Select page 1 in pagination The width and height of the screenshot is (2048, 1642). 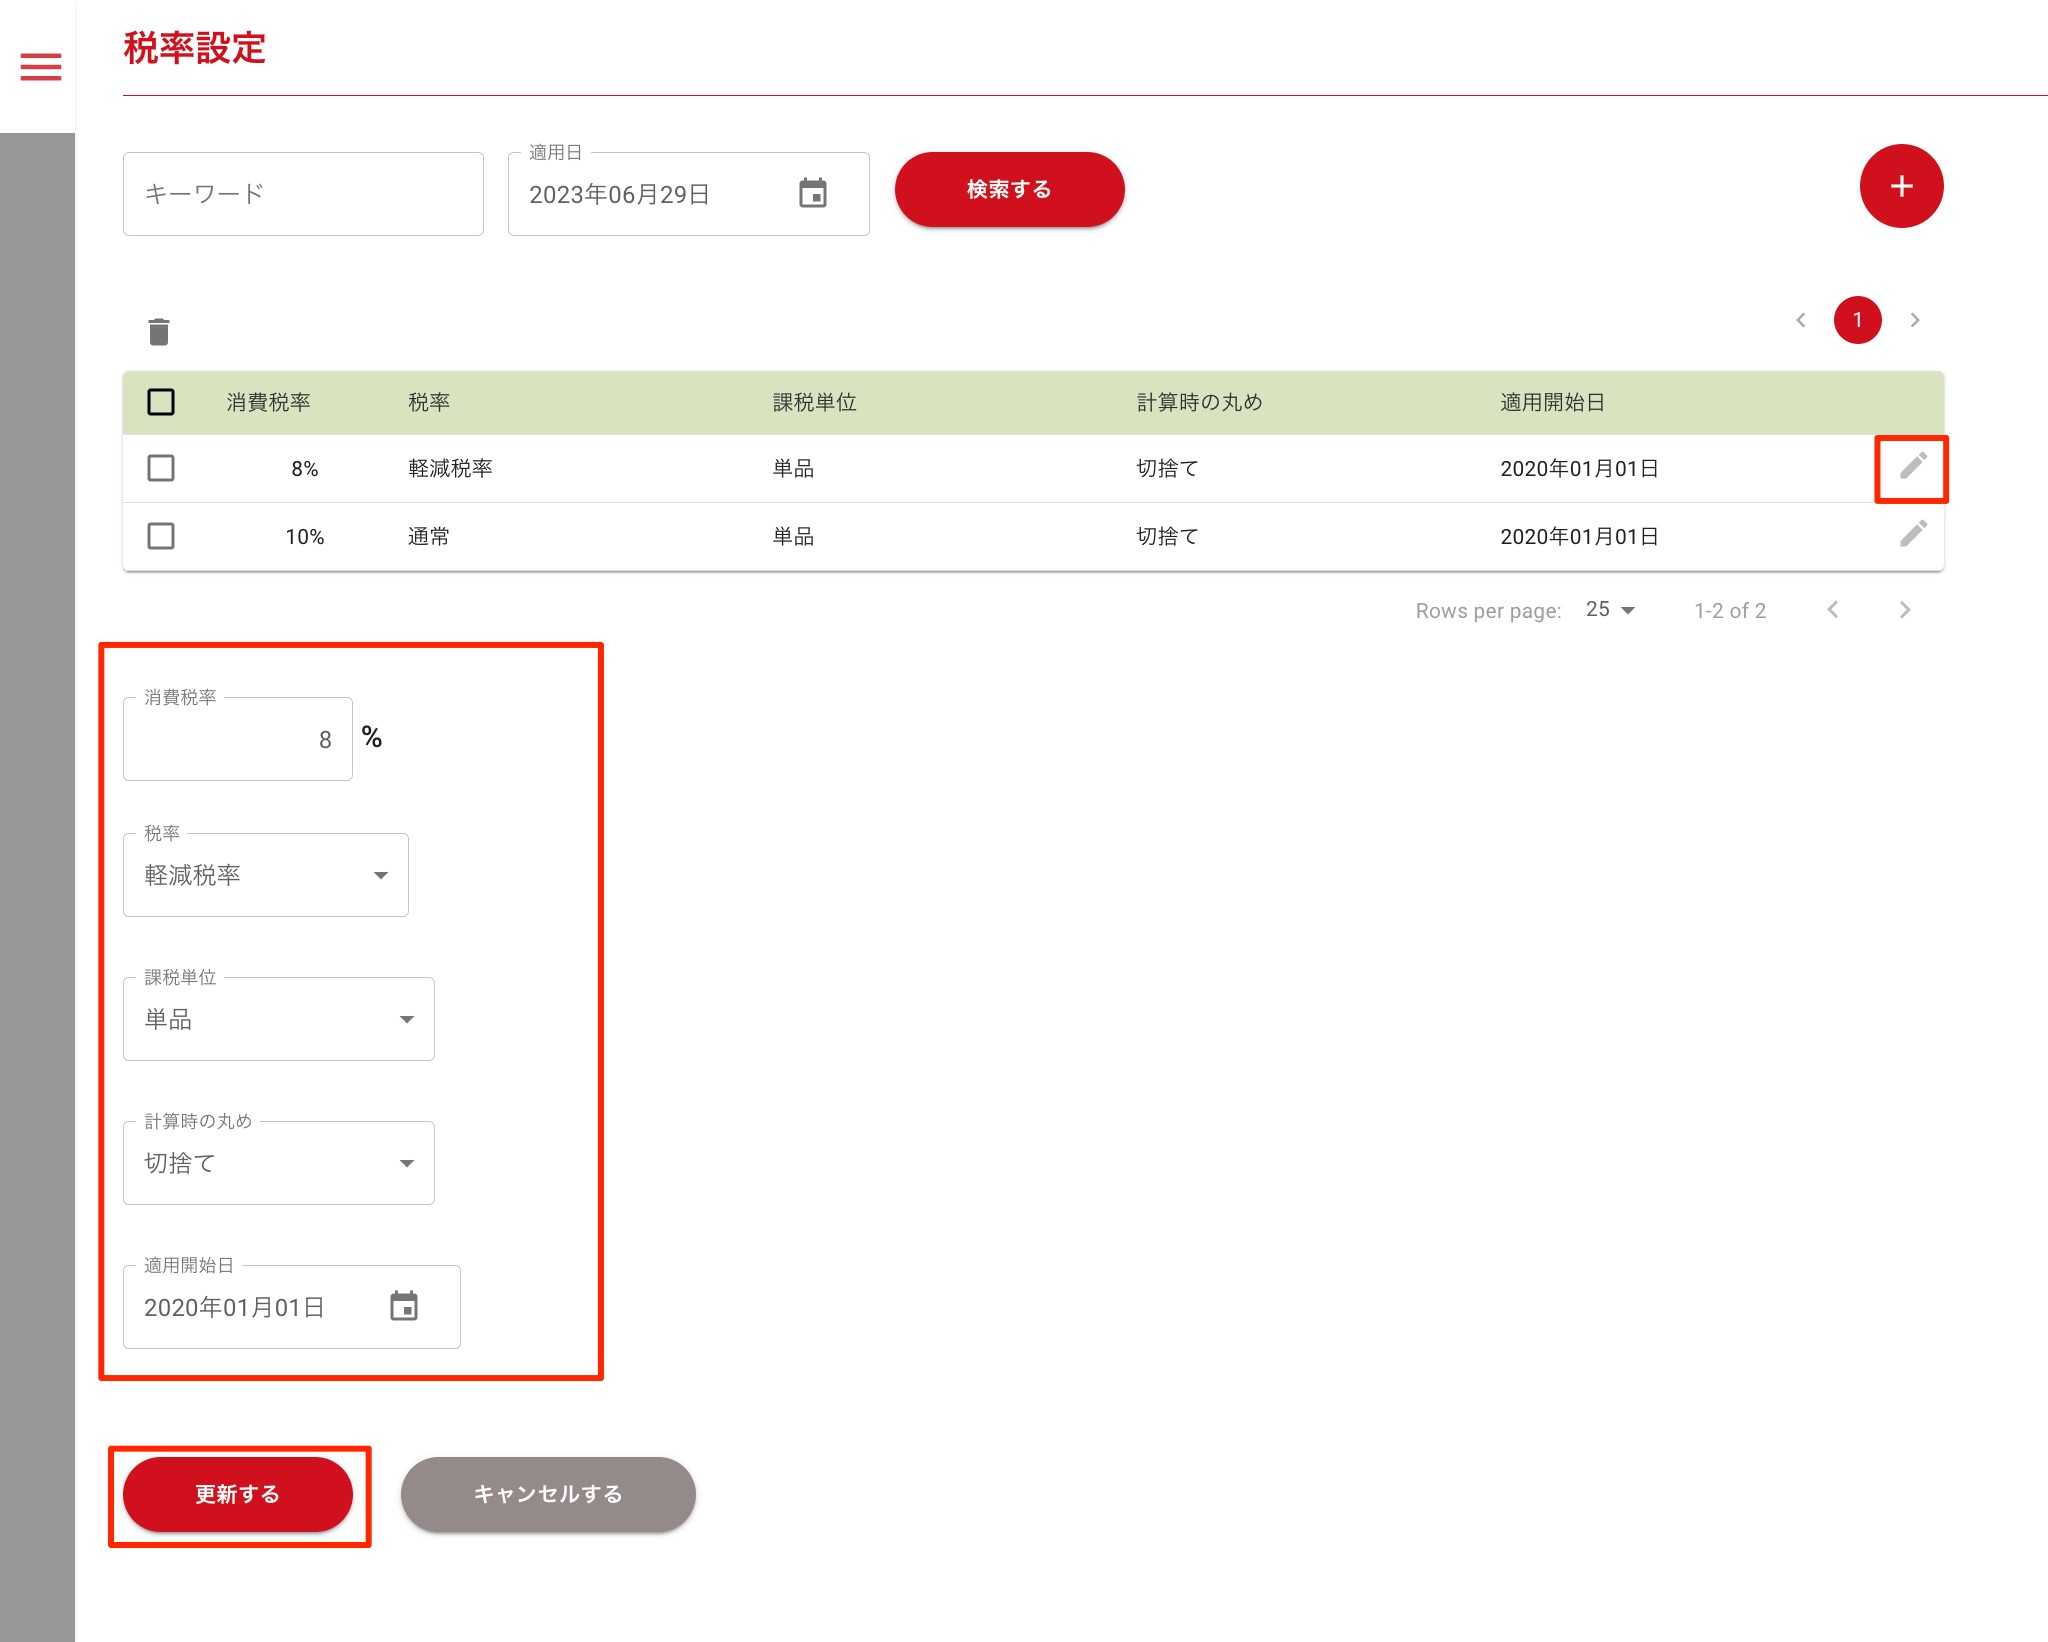1857,320
